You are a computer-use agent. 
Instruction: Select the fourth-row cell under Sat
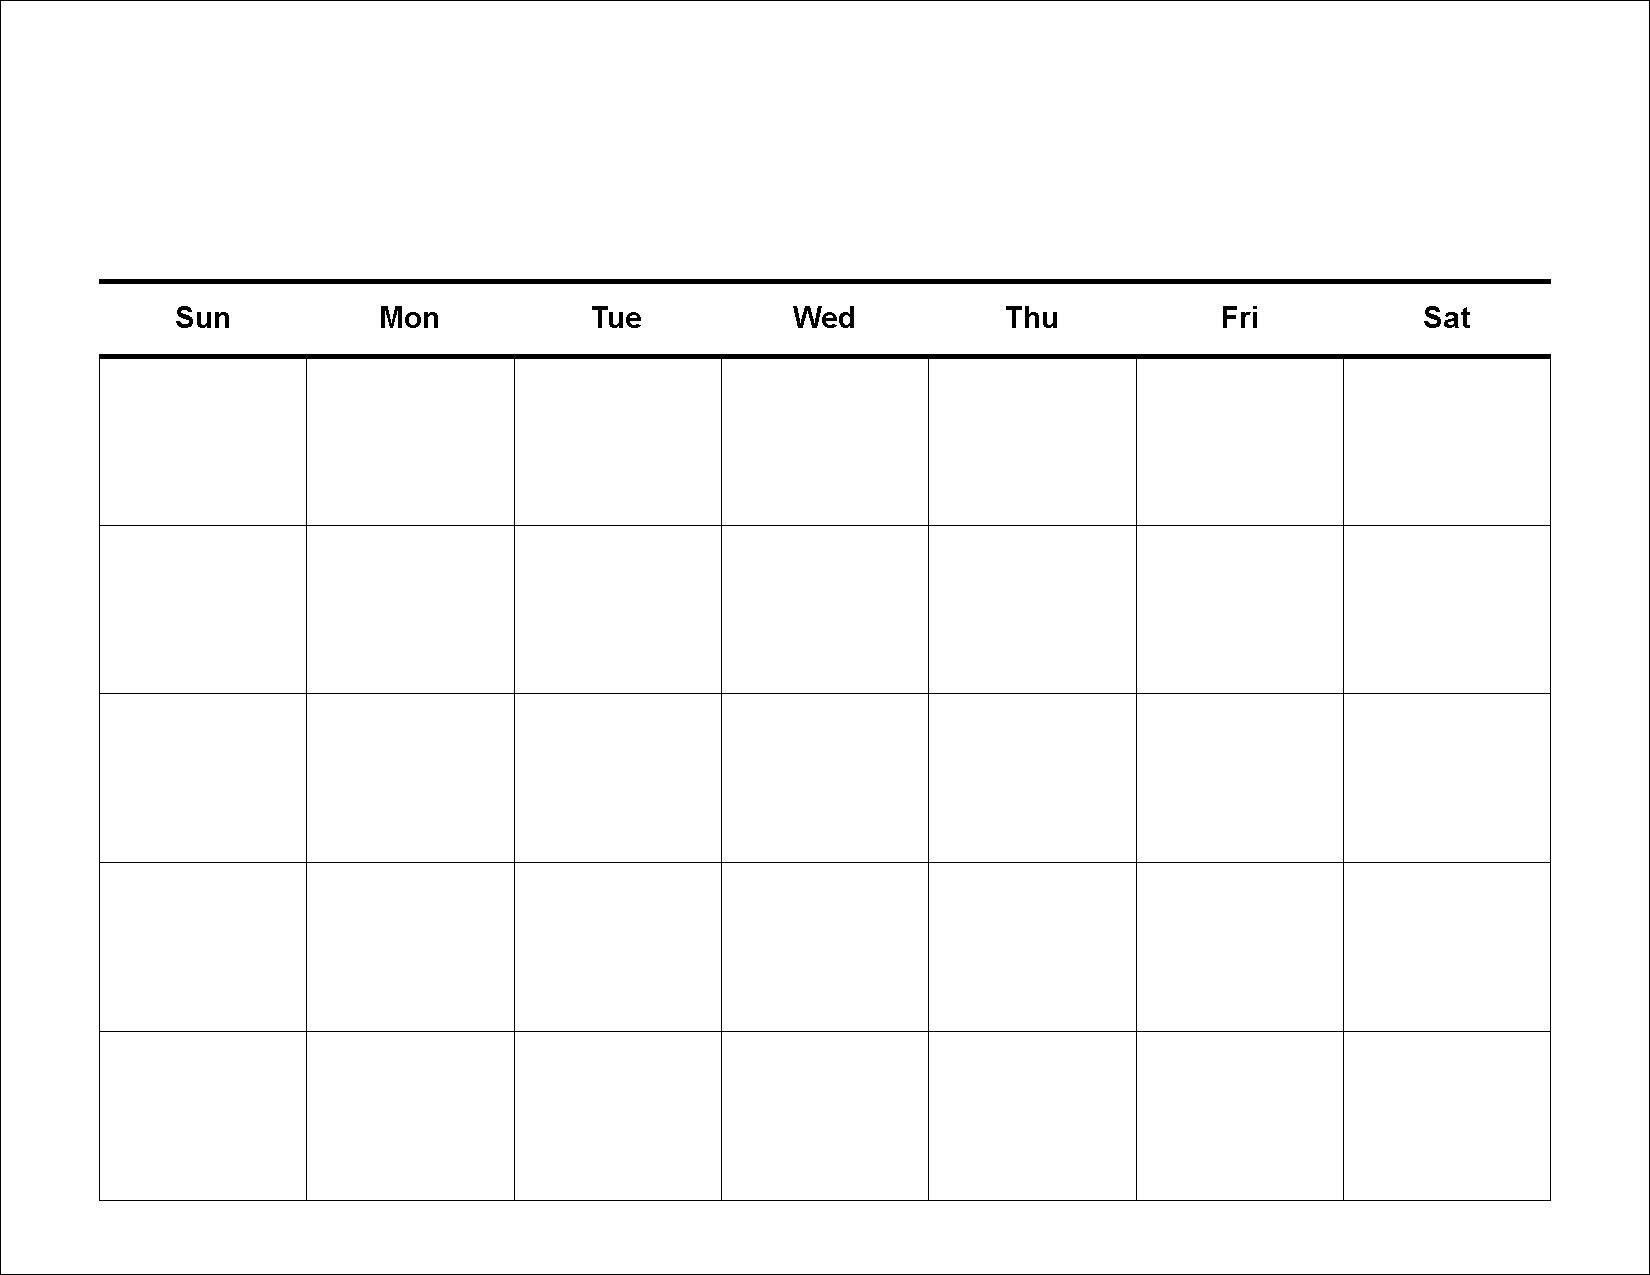click(1447, 947)
